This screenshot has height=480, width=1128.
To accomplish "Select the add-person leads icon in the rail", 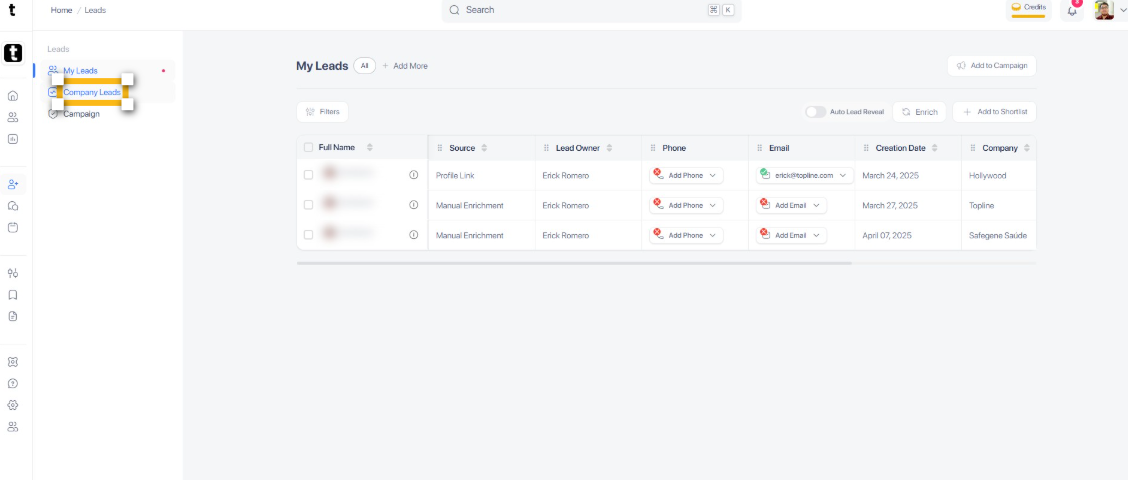I will click(x=12, y=184).
